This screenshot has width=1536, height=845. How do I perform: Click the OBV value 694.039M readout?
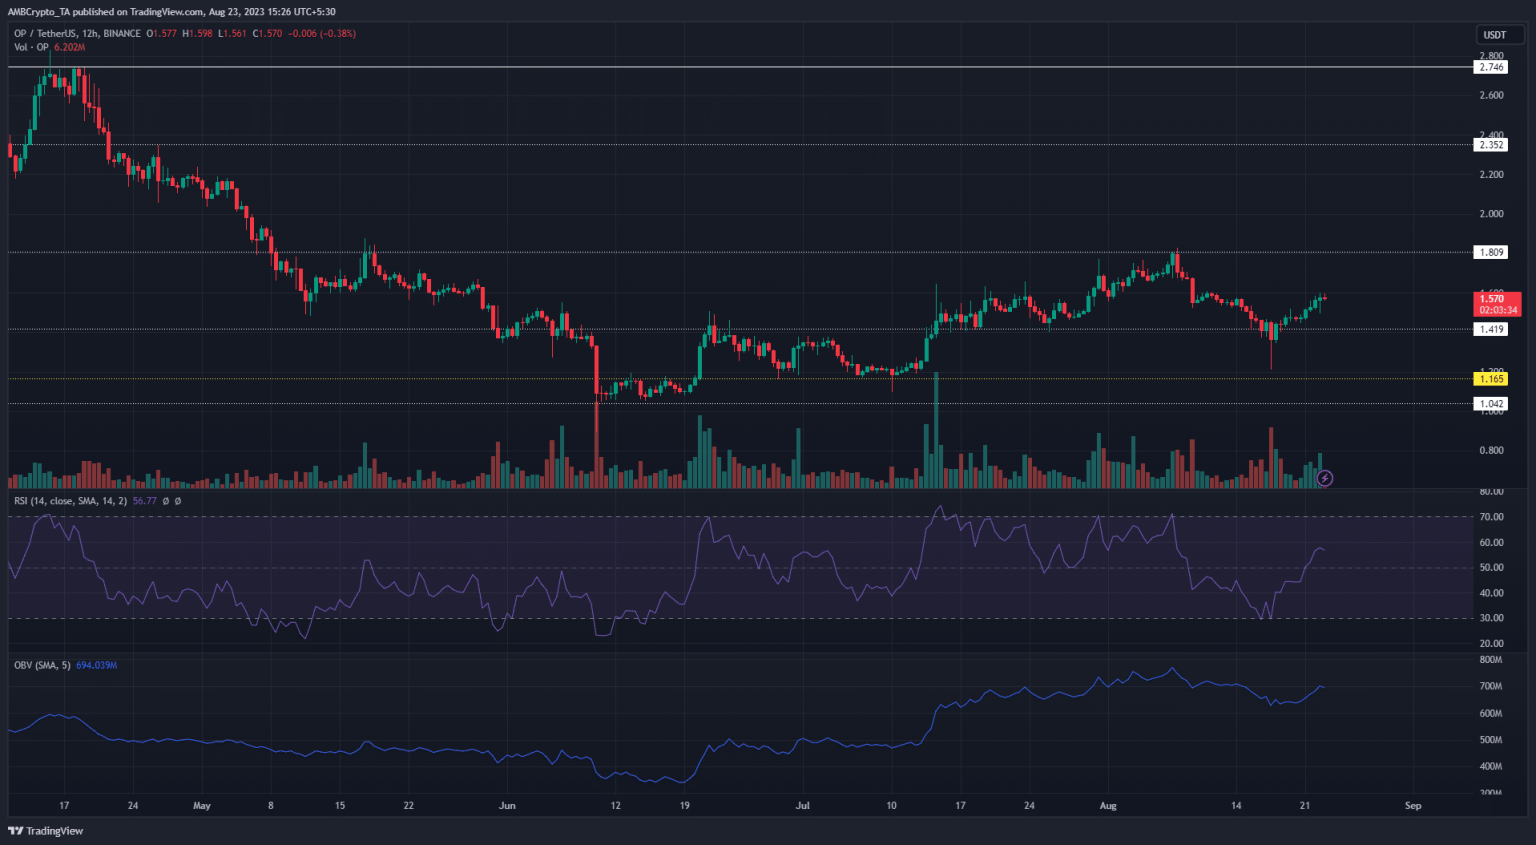point(97,665)
